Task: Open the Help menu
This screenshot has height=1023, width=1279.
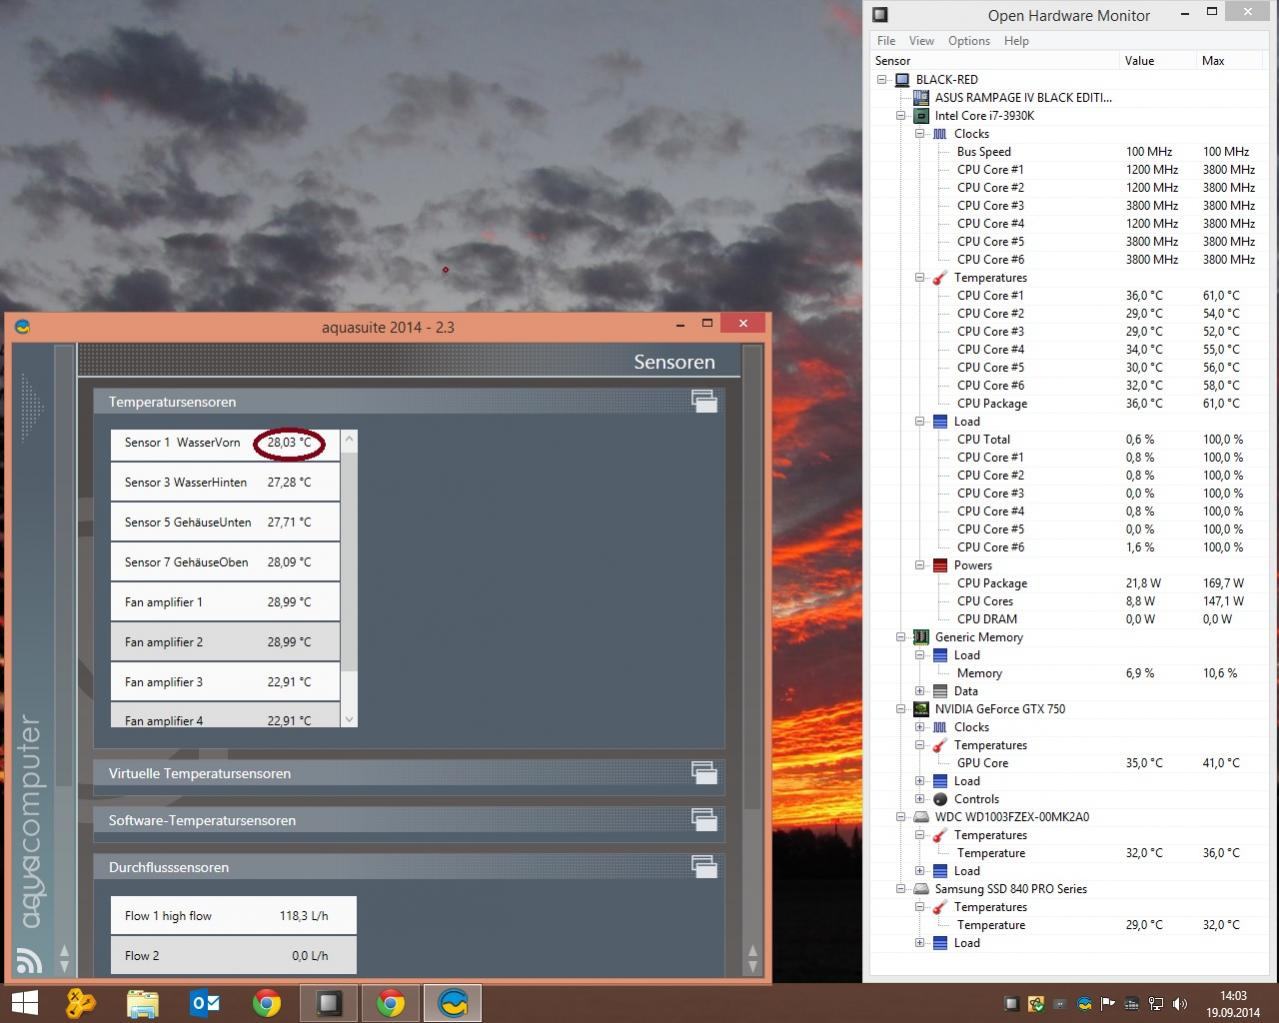Action: pyautogui.click(x=1016, y=41)
